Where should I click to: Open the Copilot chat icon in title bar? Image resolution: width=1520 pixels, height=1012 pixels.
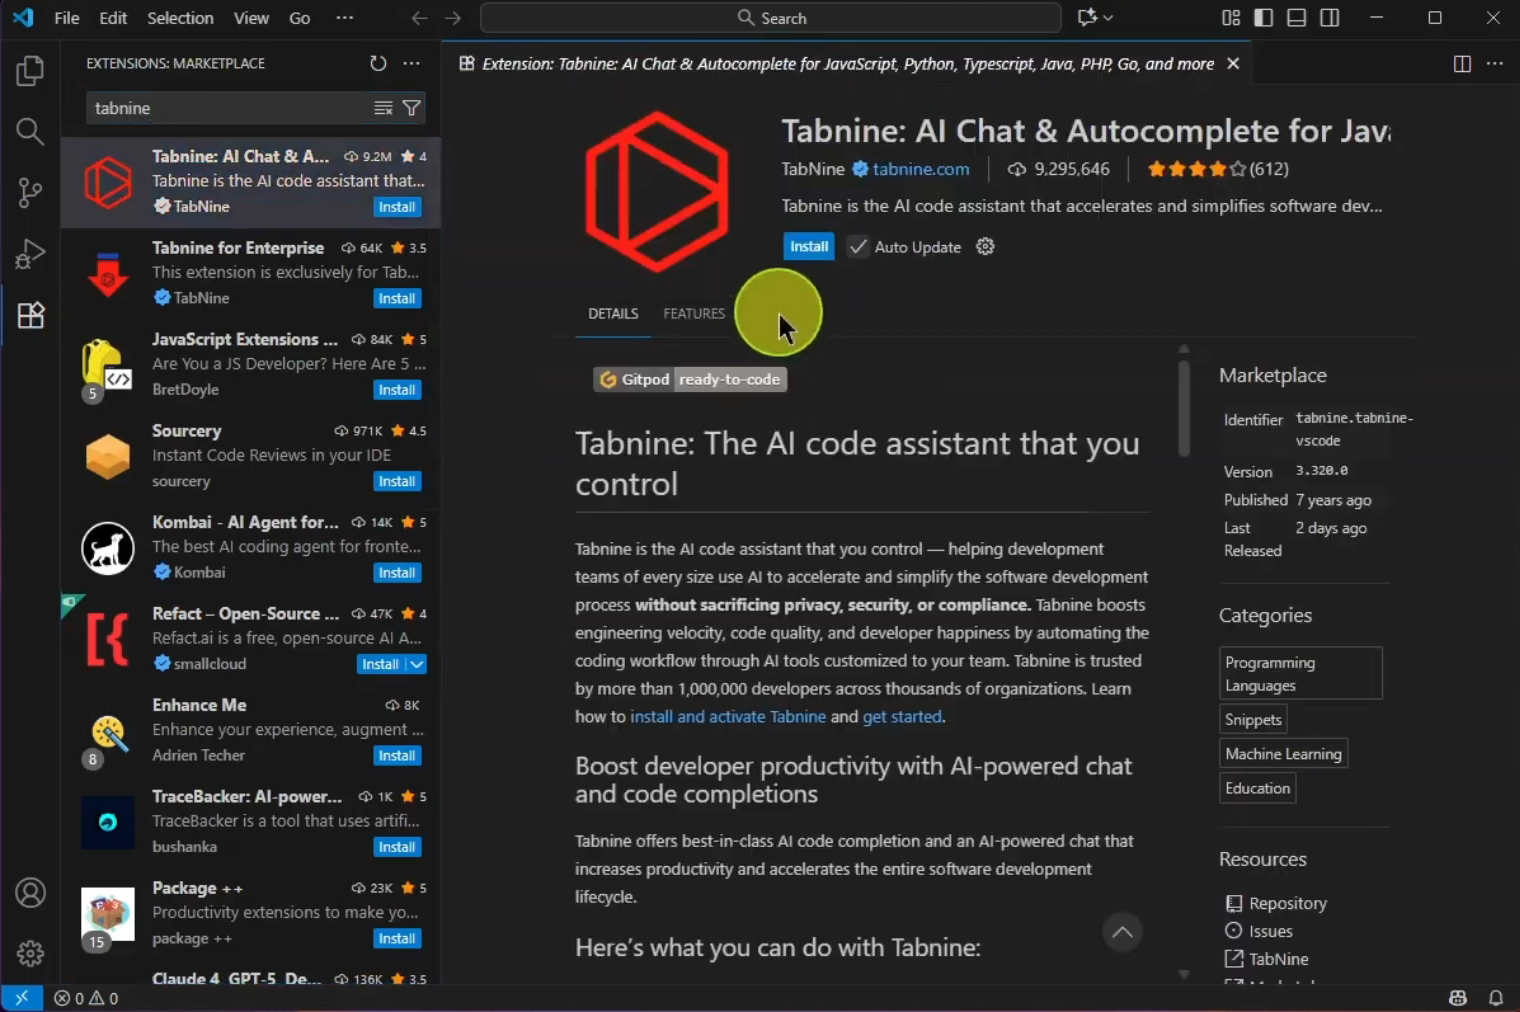[1087, 17]
